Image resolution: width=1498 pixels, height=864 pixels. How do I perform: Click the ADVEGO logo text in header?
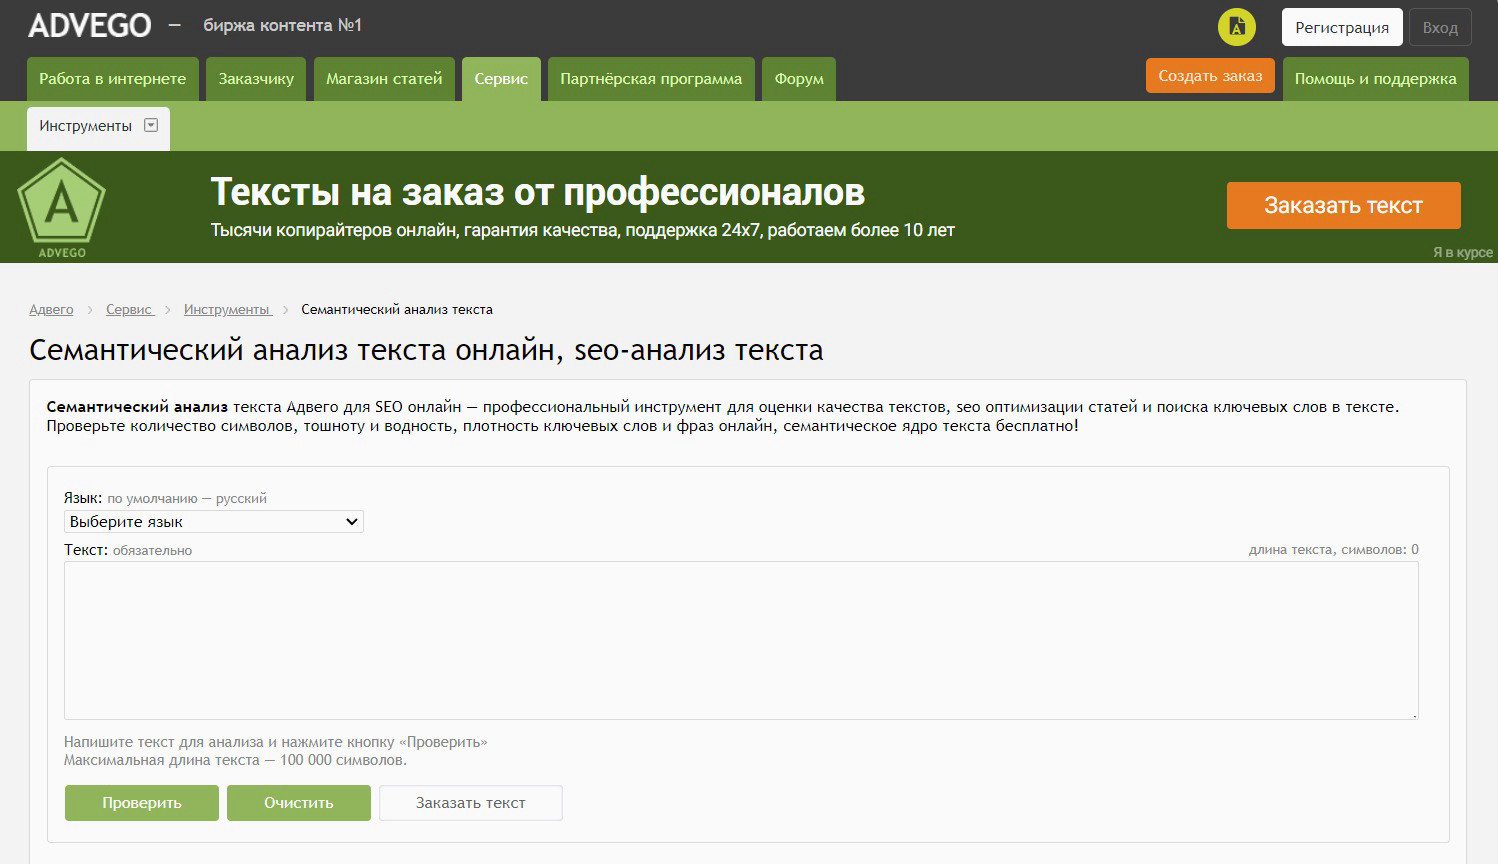point(90,25)
